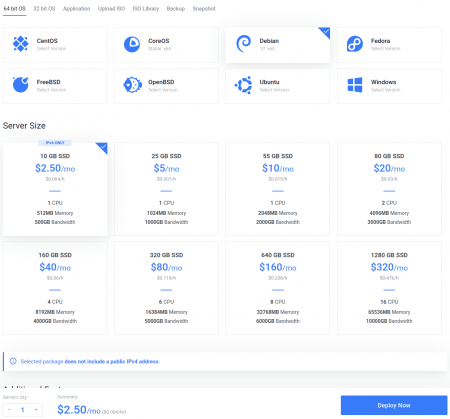Choose the Windows logo icon
The height and width of the screenshot is (419, 450).
point(355,85)
